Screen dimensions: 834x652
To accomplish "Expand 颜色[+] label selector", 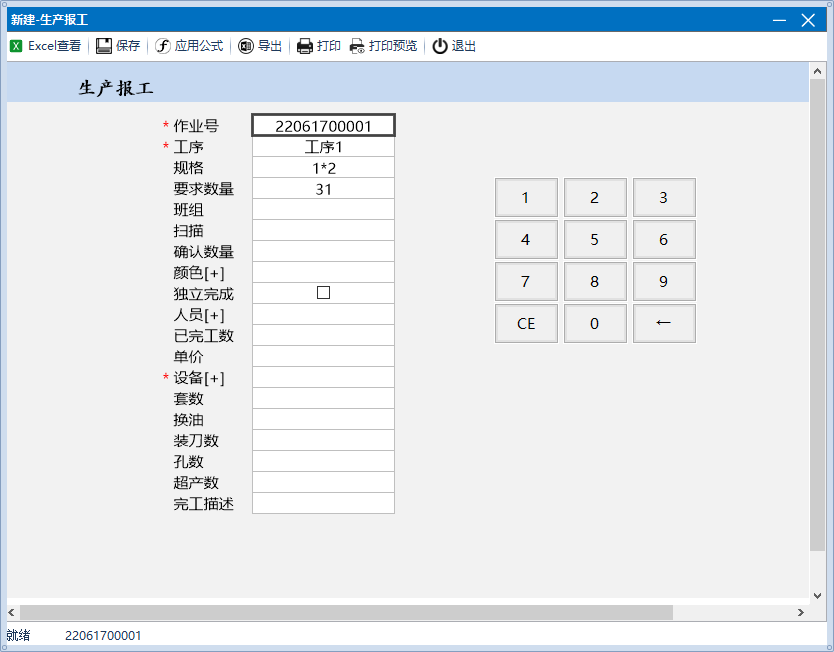I will tap(198, 273).
